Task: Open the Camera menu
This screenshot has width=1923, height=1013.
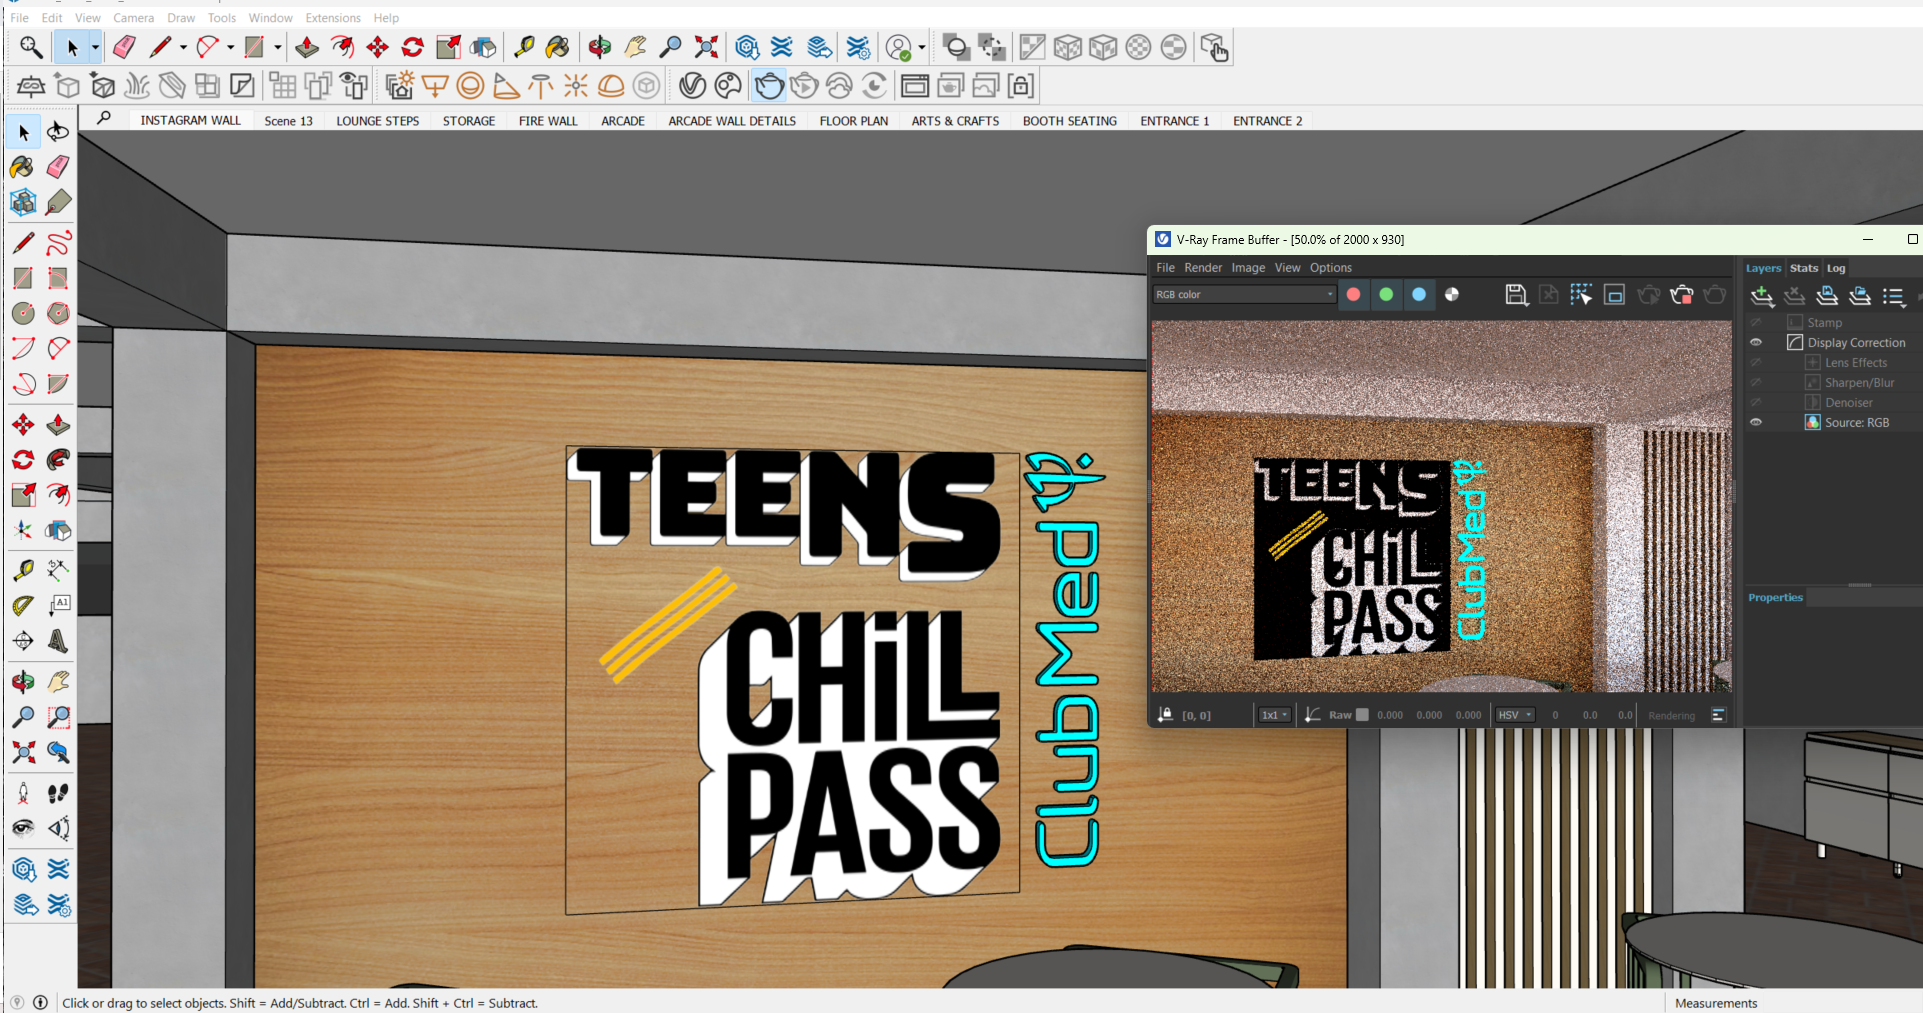Action: [x=133, y=18]
